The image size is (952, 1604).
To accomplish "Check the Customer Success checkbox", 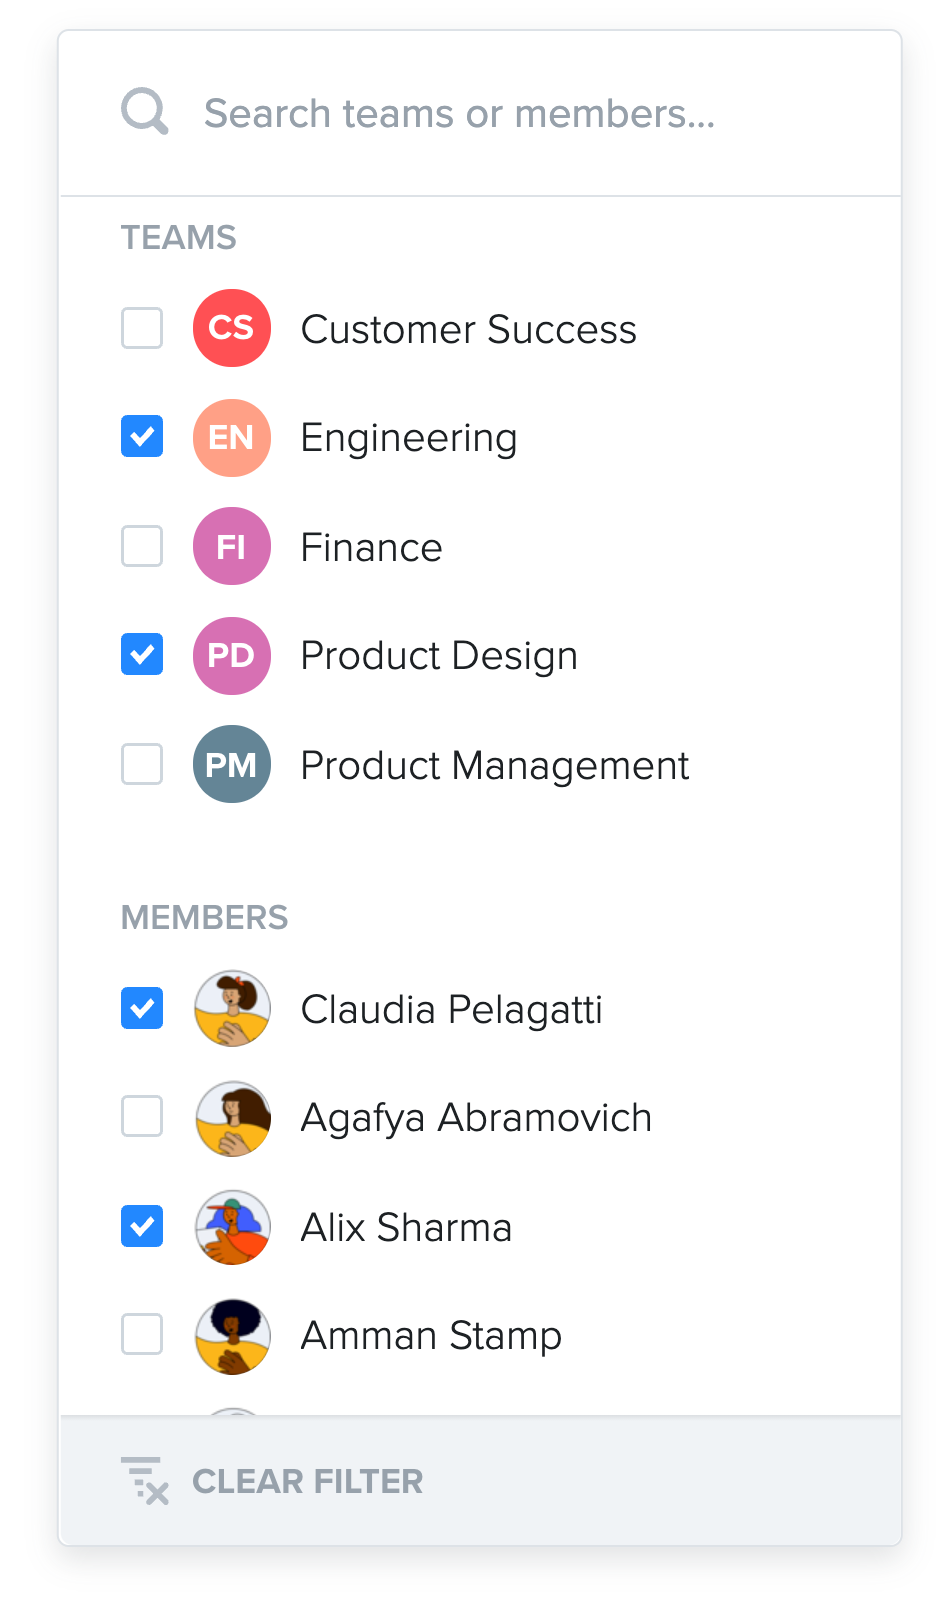I will pyautogui.click(x=142, y=328).
